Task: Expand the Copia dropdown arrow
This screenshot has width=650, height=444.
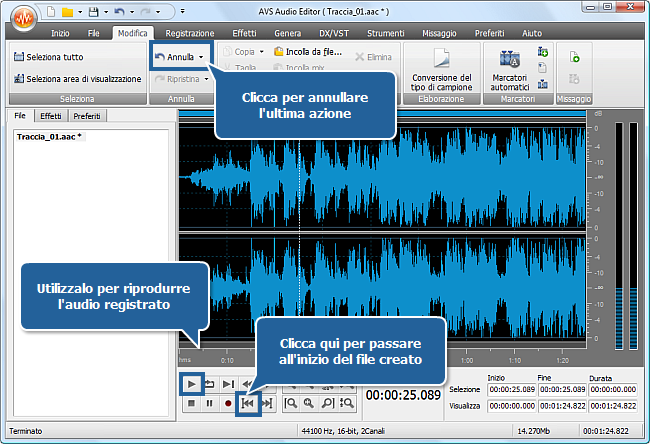Action: point(261,51)
